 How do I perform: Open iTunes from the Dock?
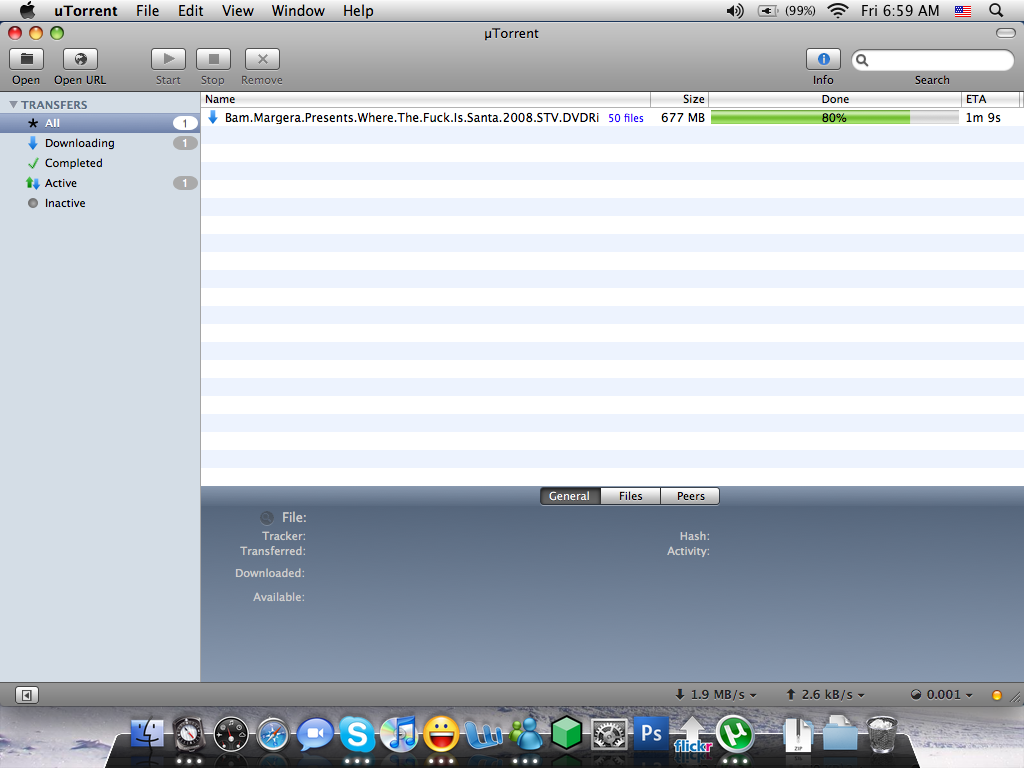(x=398, y=735)
